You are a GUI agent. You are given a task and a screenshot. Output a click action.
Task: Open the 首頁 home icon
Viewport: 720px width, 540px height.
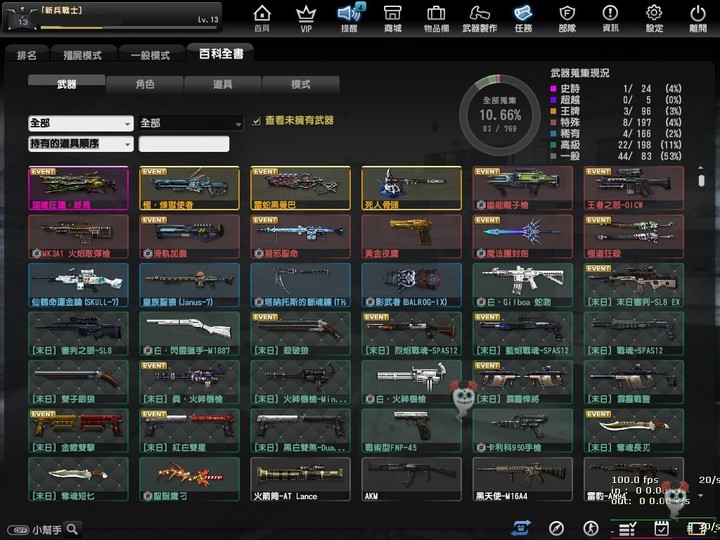(262, 17)
